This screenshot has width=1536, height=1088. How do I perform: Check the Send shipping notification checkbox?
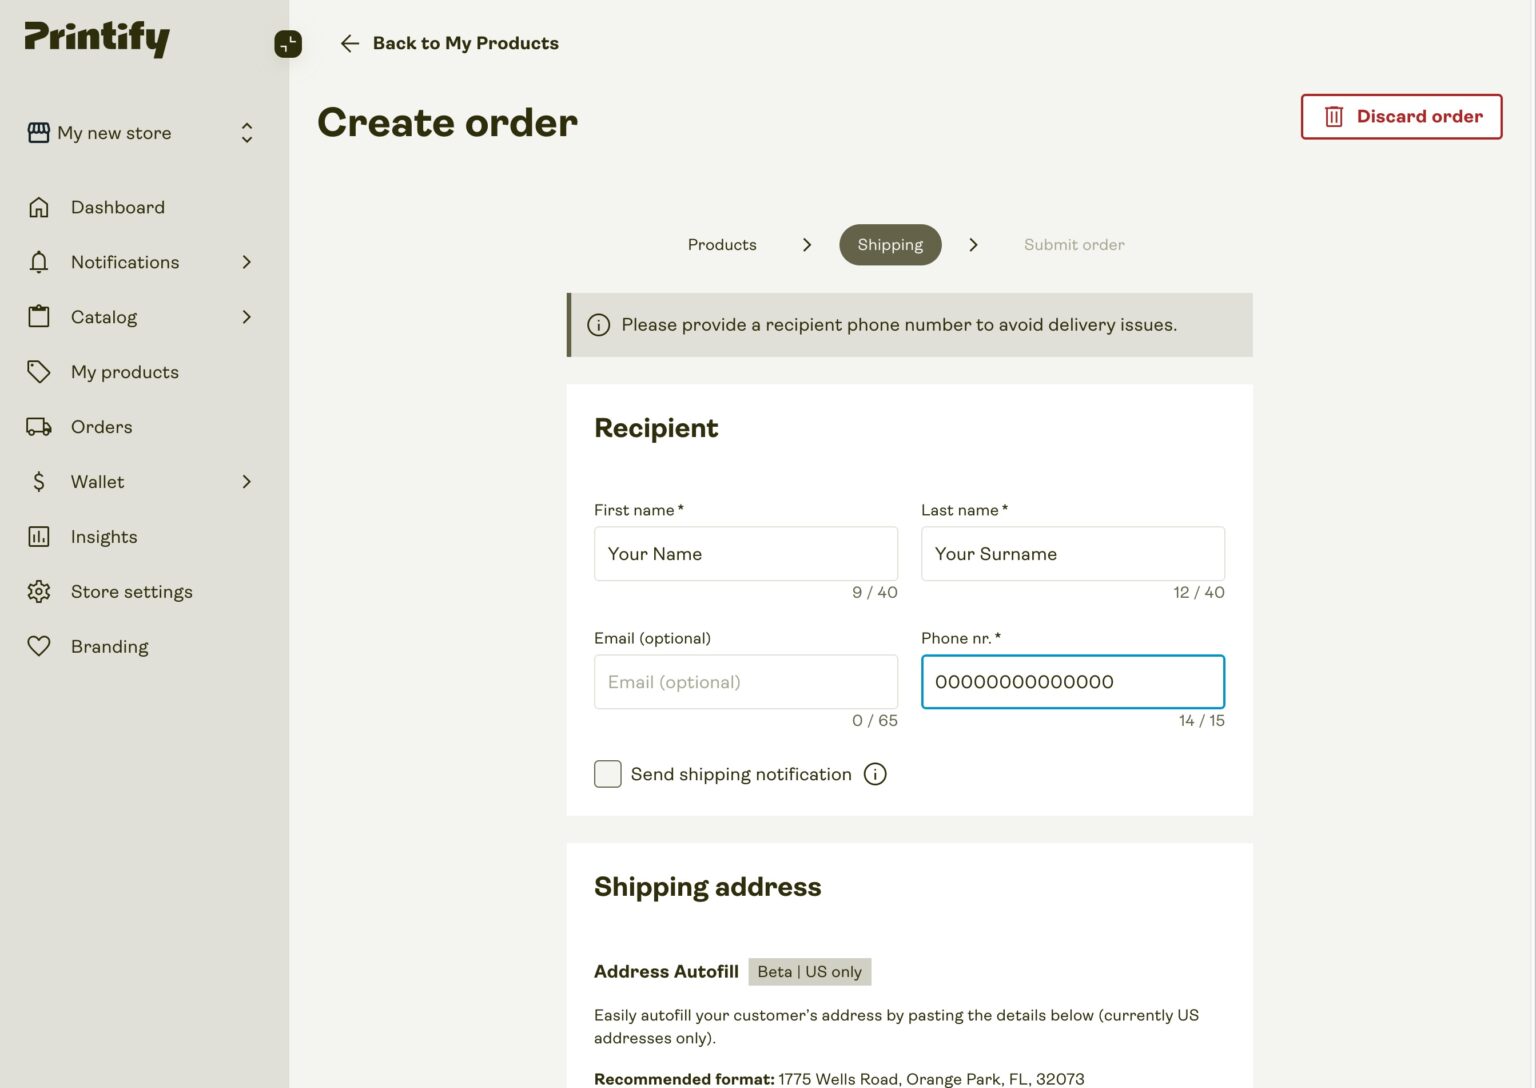pos(607,774)
